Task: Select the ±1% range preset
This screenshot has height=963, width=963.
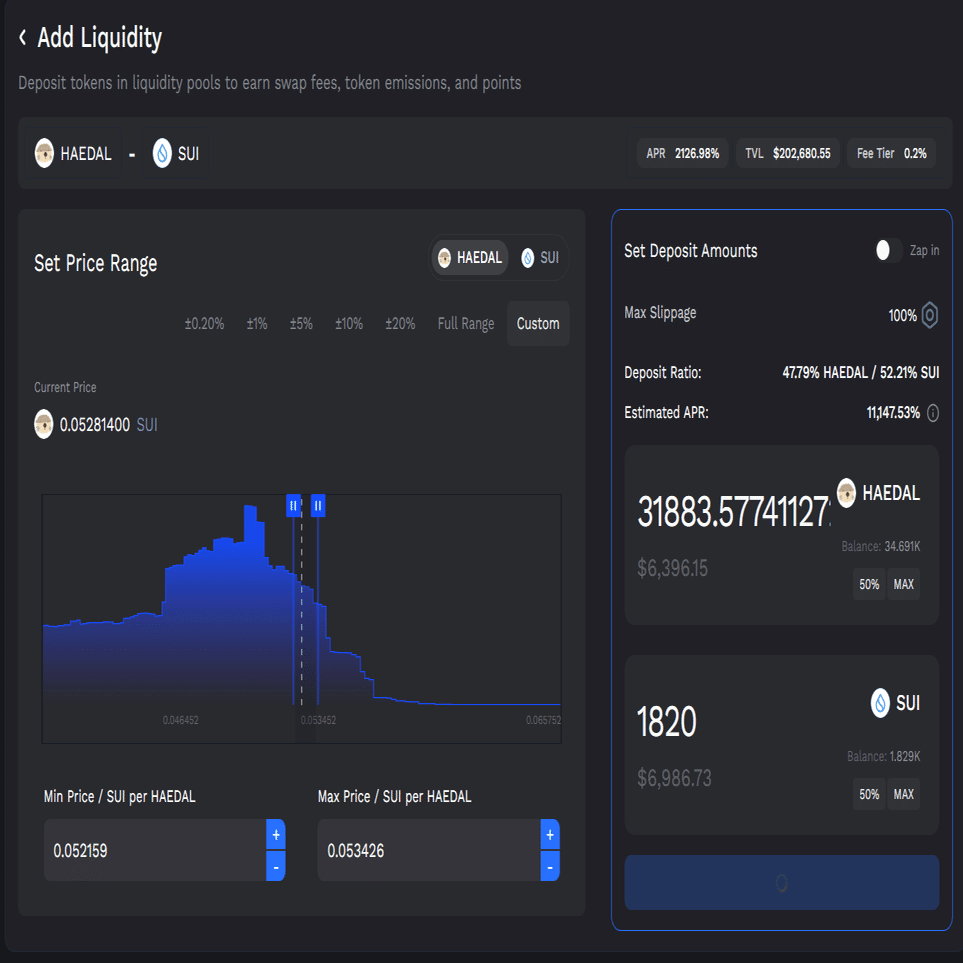Action: click(x=257, y=324)
